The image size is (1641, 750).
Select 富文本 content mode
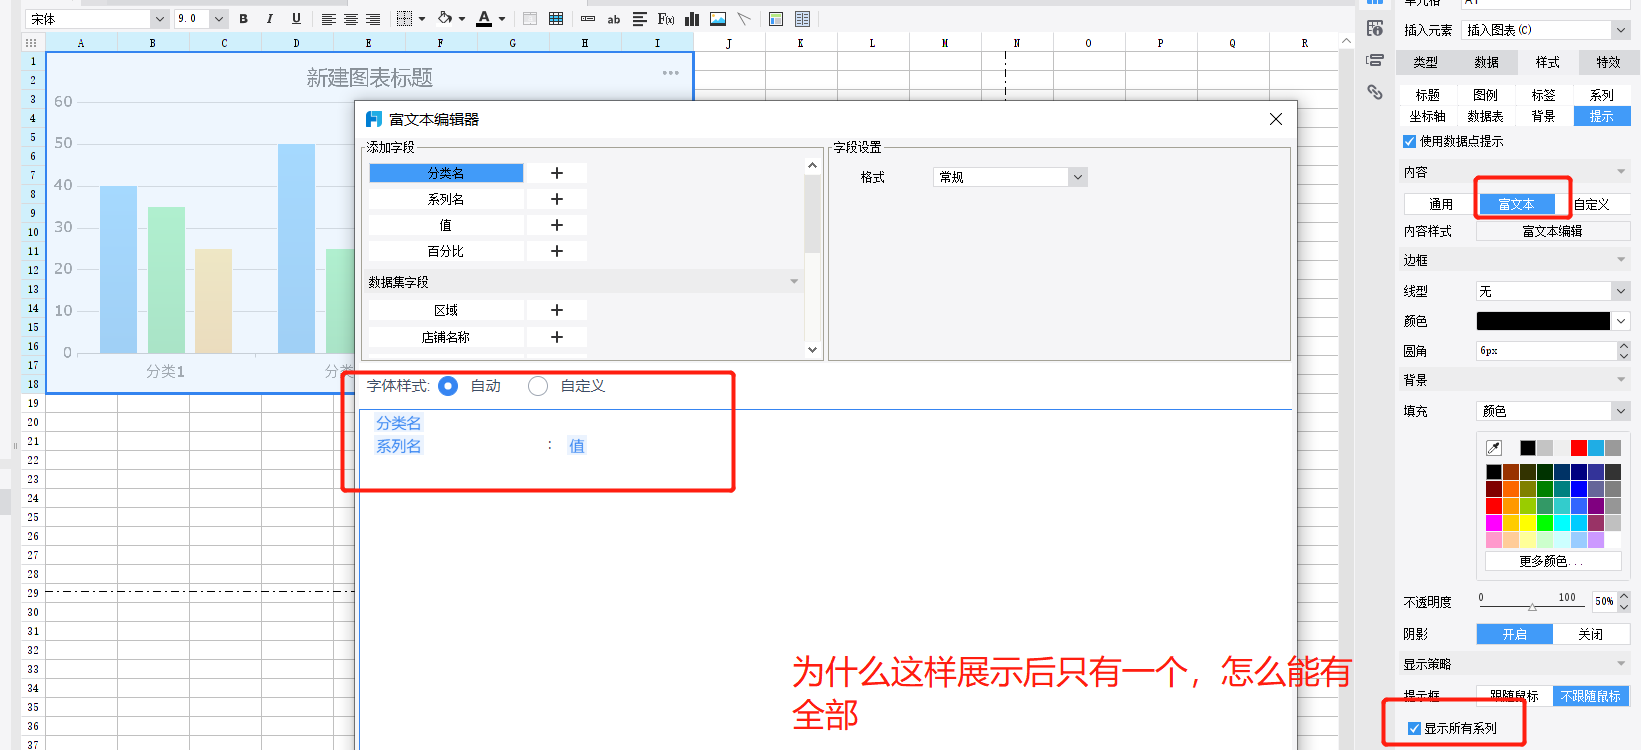pyautogui.click(x=1516, y=204)
